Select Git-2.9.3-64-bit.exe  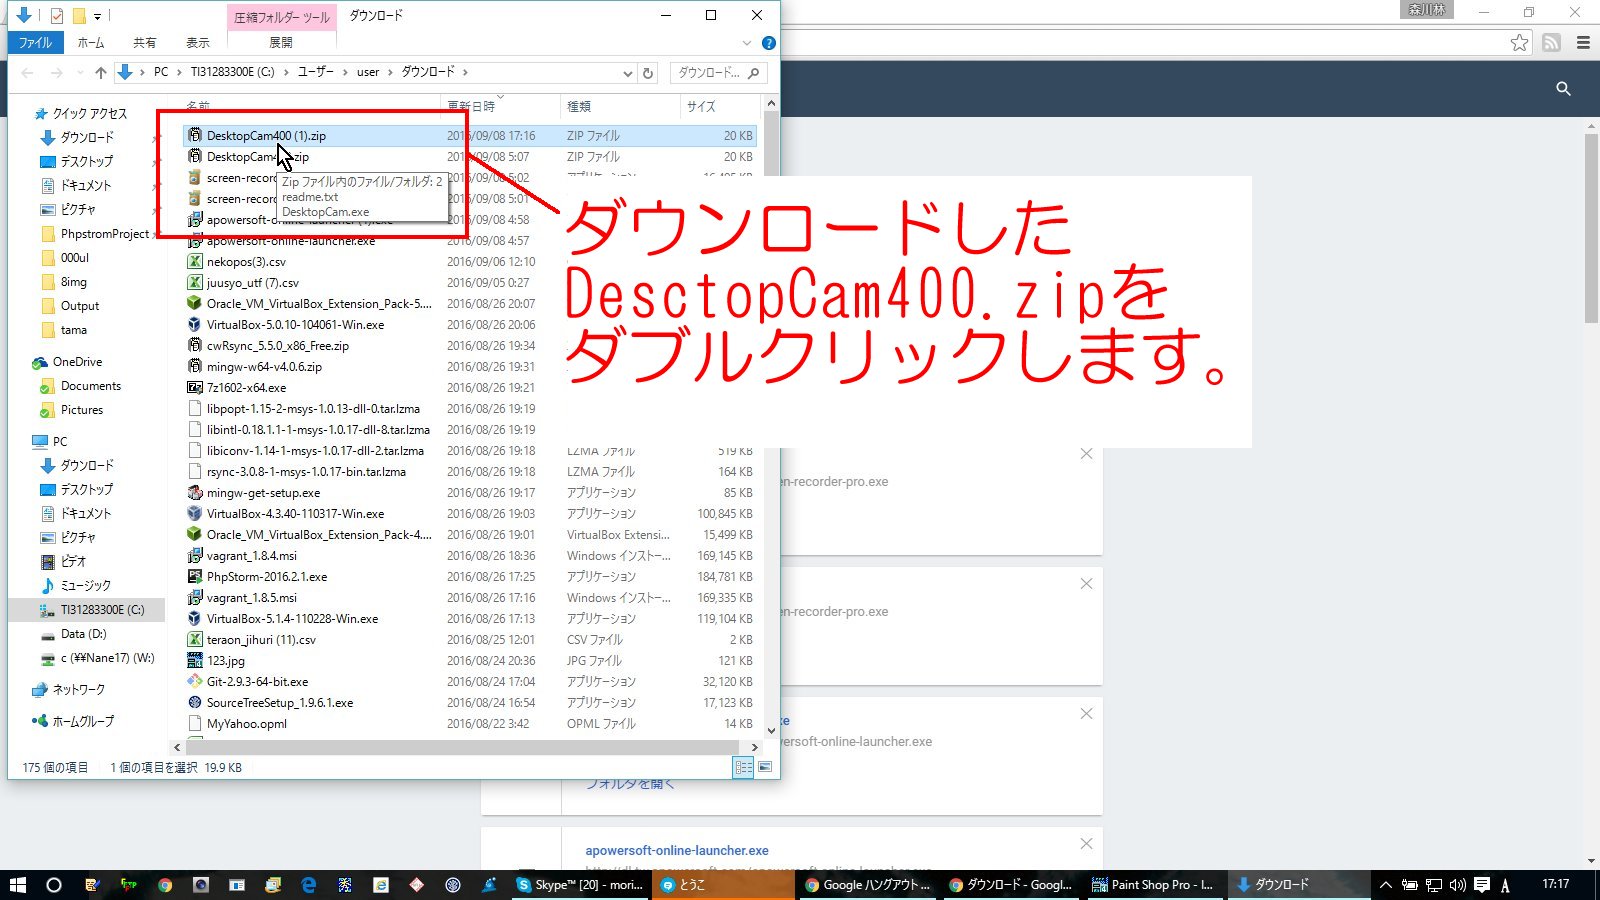tap(257, 682)
